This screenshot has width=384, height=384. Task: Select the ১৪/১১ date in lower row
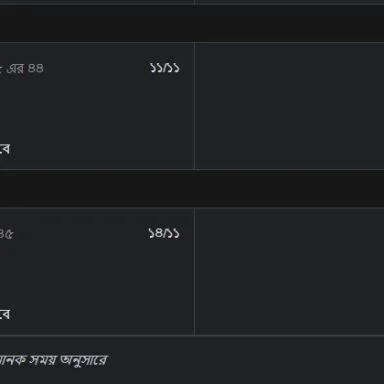tap(164, 233)
